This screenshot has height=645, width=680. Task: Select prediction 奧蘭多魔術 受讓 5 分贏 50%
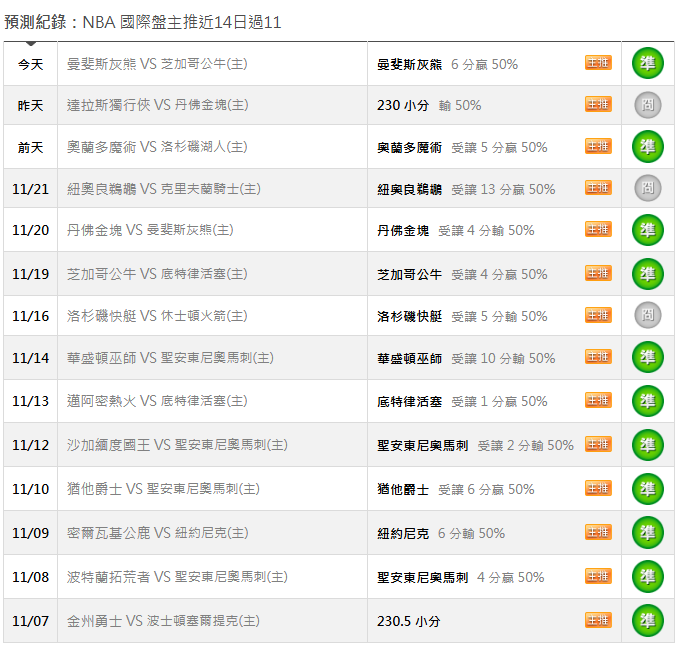tap(462, 147)
